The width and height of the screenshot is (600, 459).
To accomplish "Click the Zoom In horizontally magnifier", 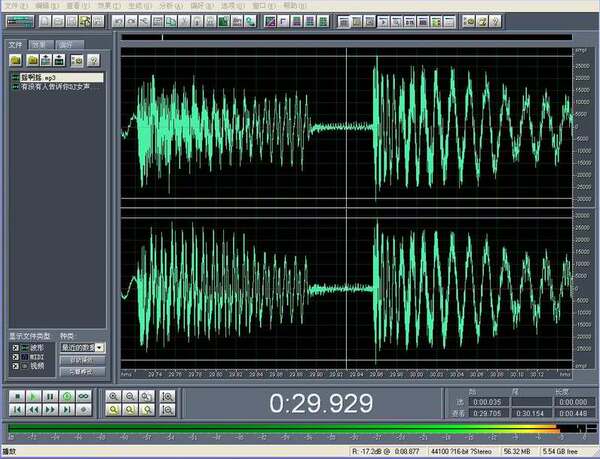I will (x=114, y=396).
